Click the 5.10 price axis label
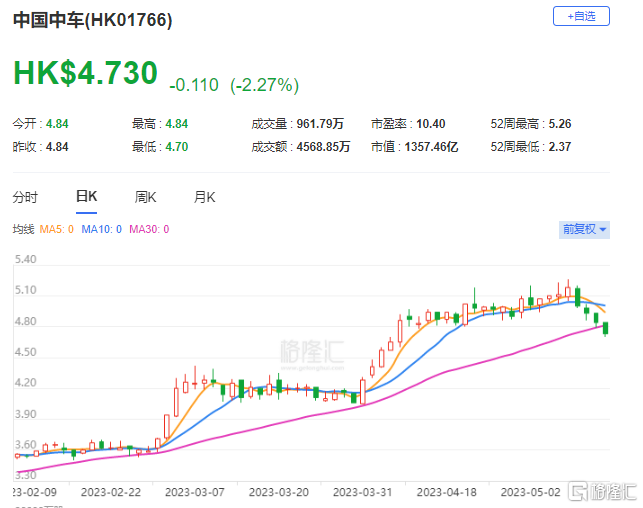The width and height of the screenshot is (643, 508). point(25,290)
